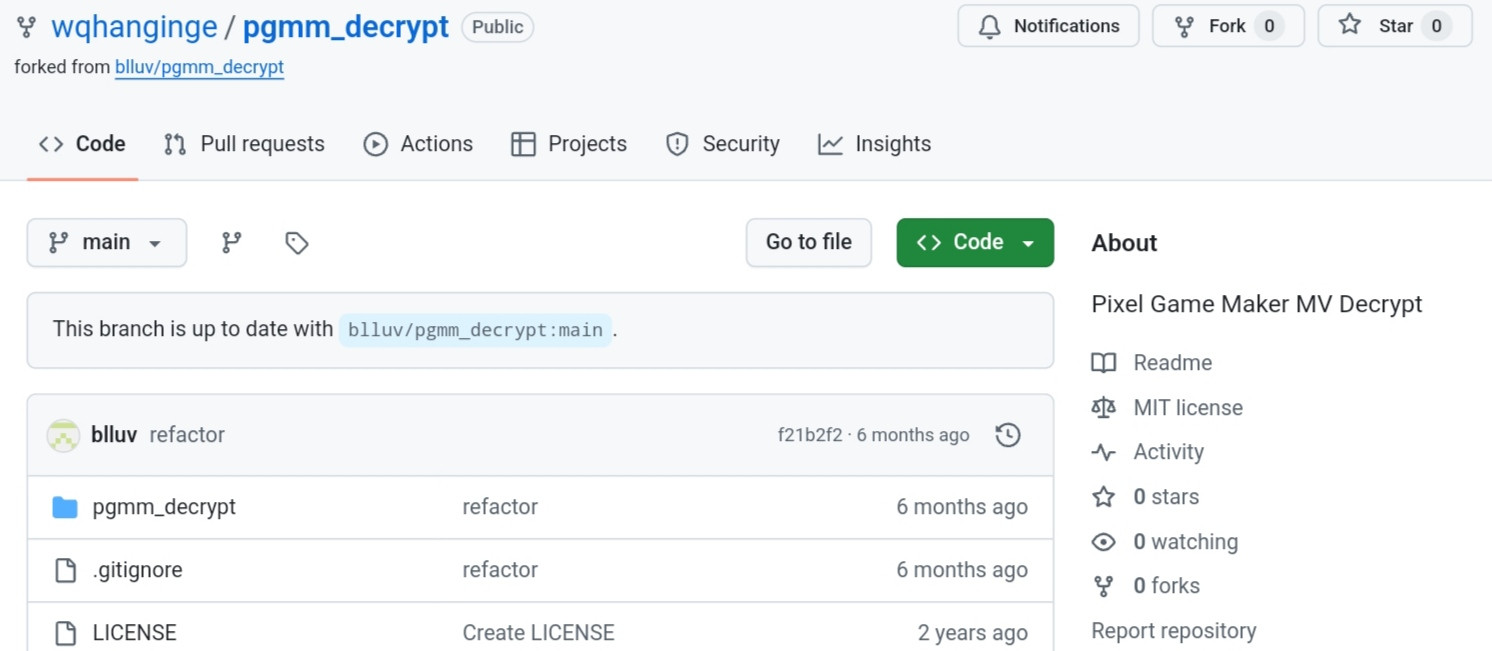The image size is (1492, 651).
Task: Go to the Projects tab
Action: [x=568, y=144]
